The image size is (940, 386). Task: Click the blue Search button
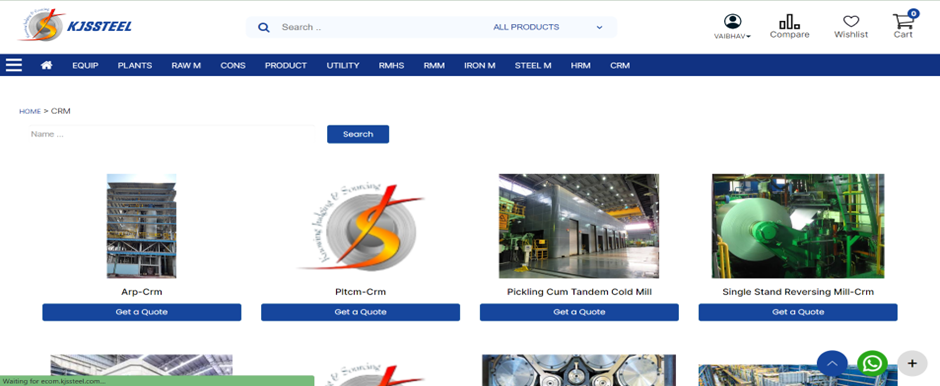point(358,134)
